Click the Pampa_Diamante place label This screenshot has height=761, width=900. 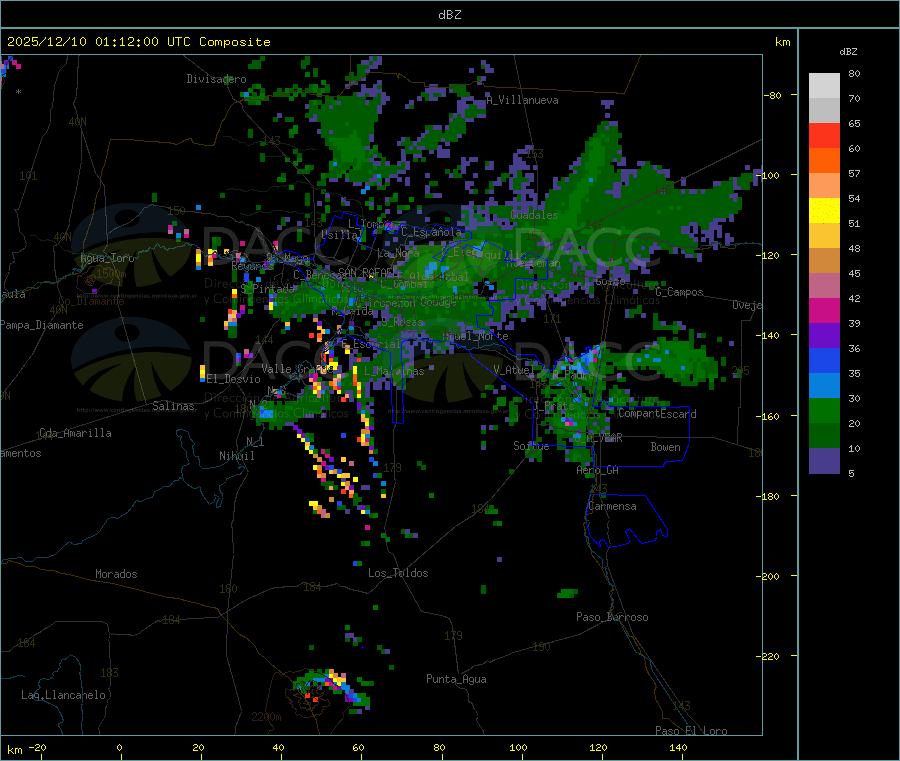42,325
